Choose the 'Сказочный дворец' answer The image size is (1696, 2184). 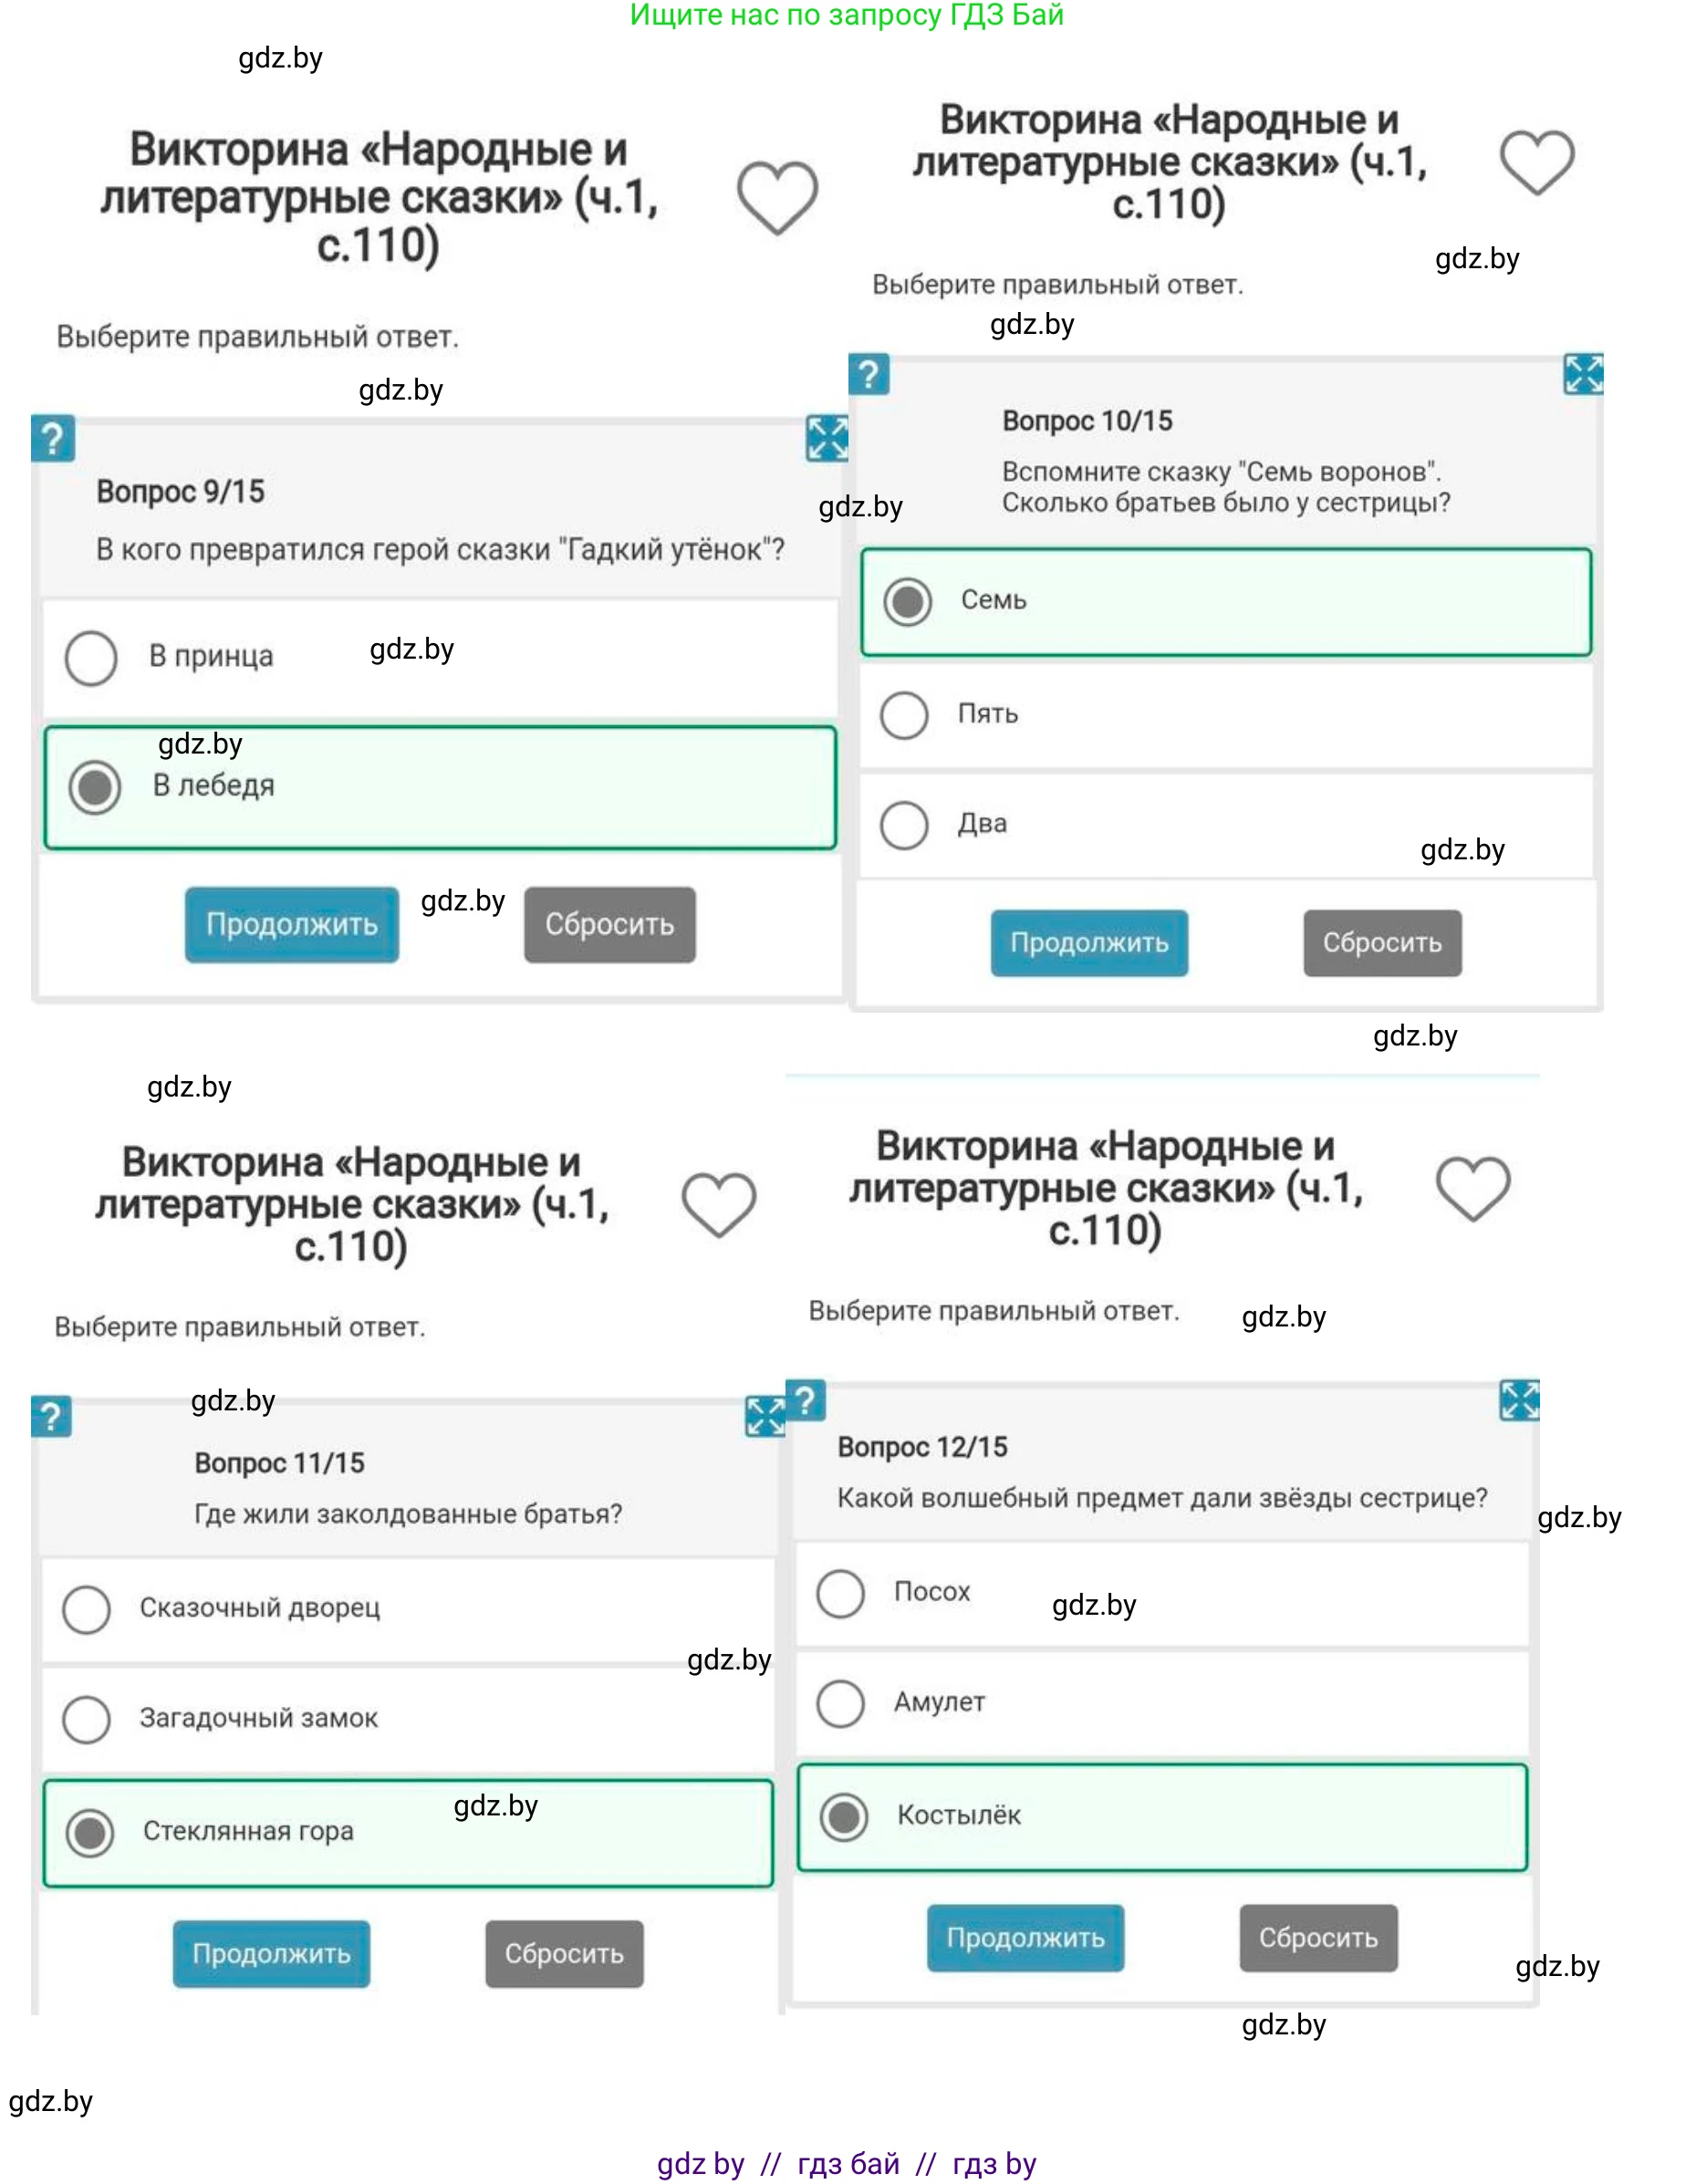[x=87, y=1609]
